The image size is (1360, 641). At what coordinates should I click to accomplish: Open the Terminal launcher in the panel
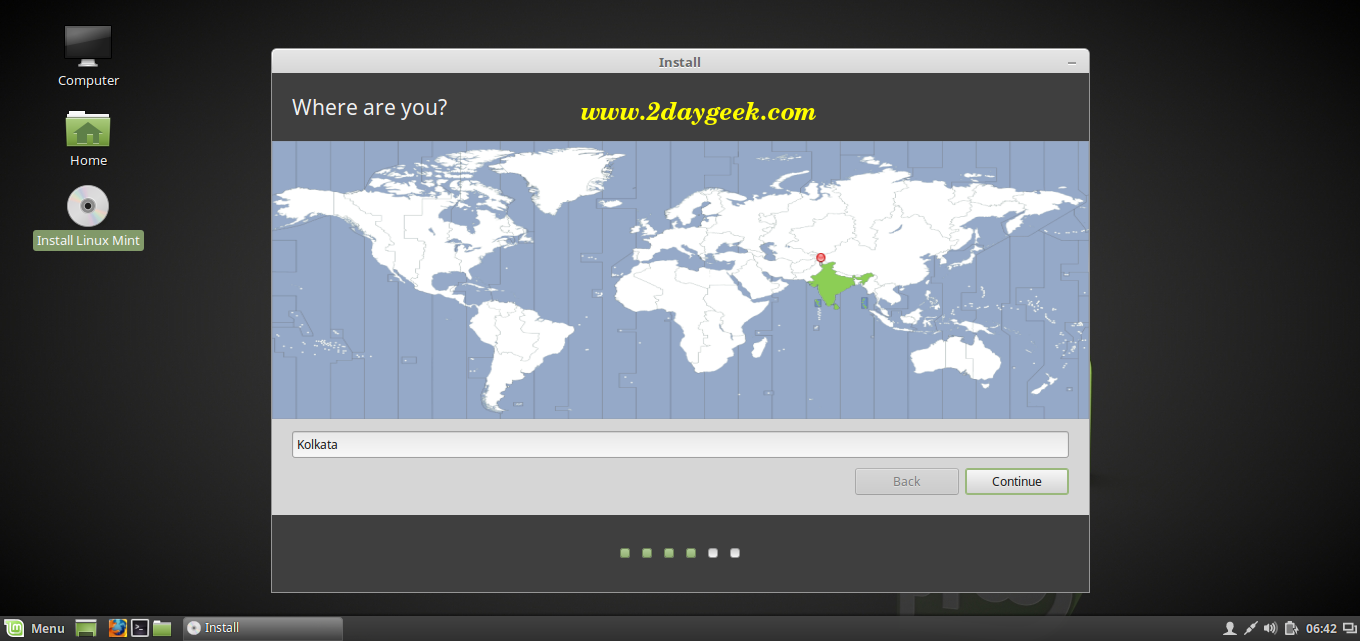141,628
